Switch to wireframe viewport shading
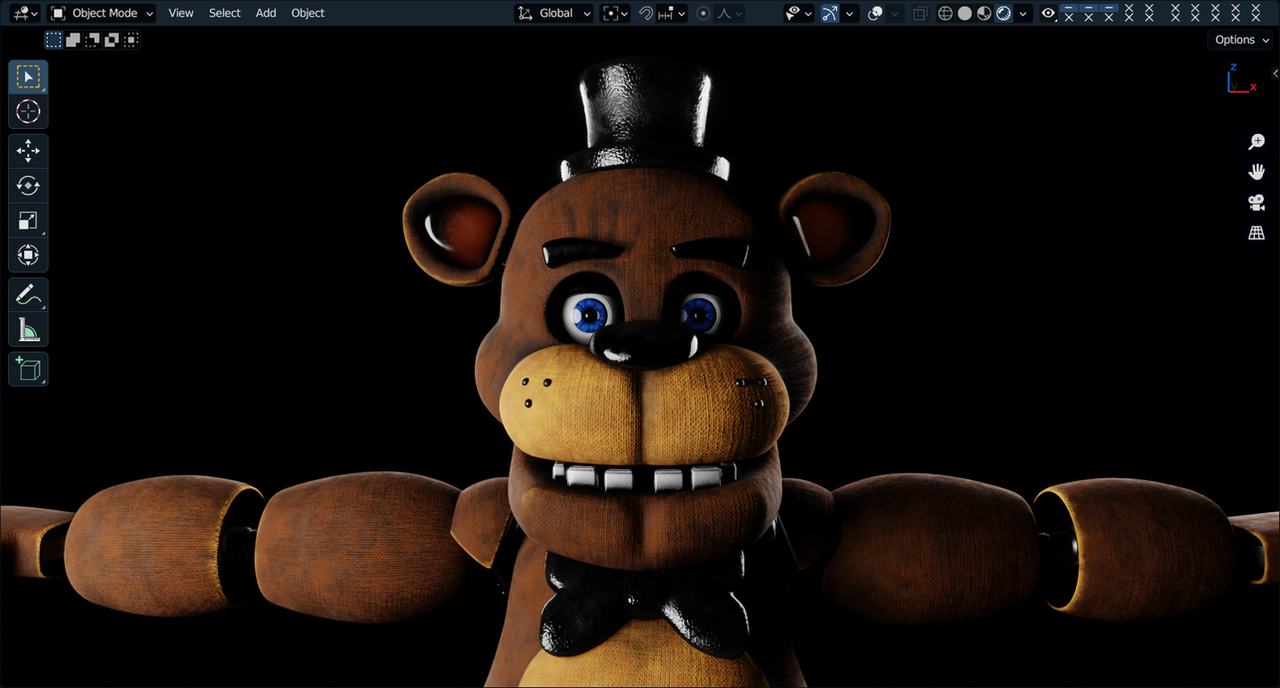Viewport: 1280px width, 688px height. [x=945, y=13]
